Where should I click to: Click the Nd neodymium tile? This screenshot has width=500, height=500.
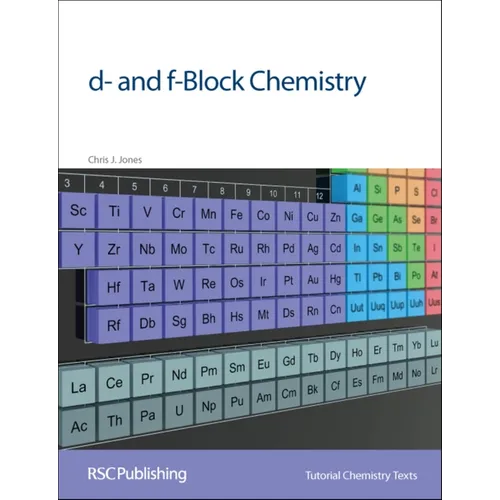pyautogui.click(x=179, y=375)
